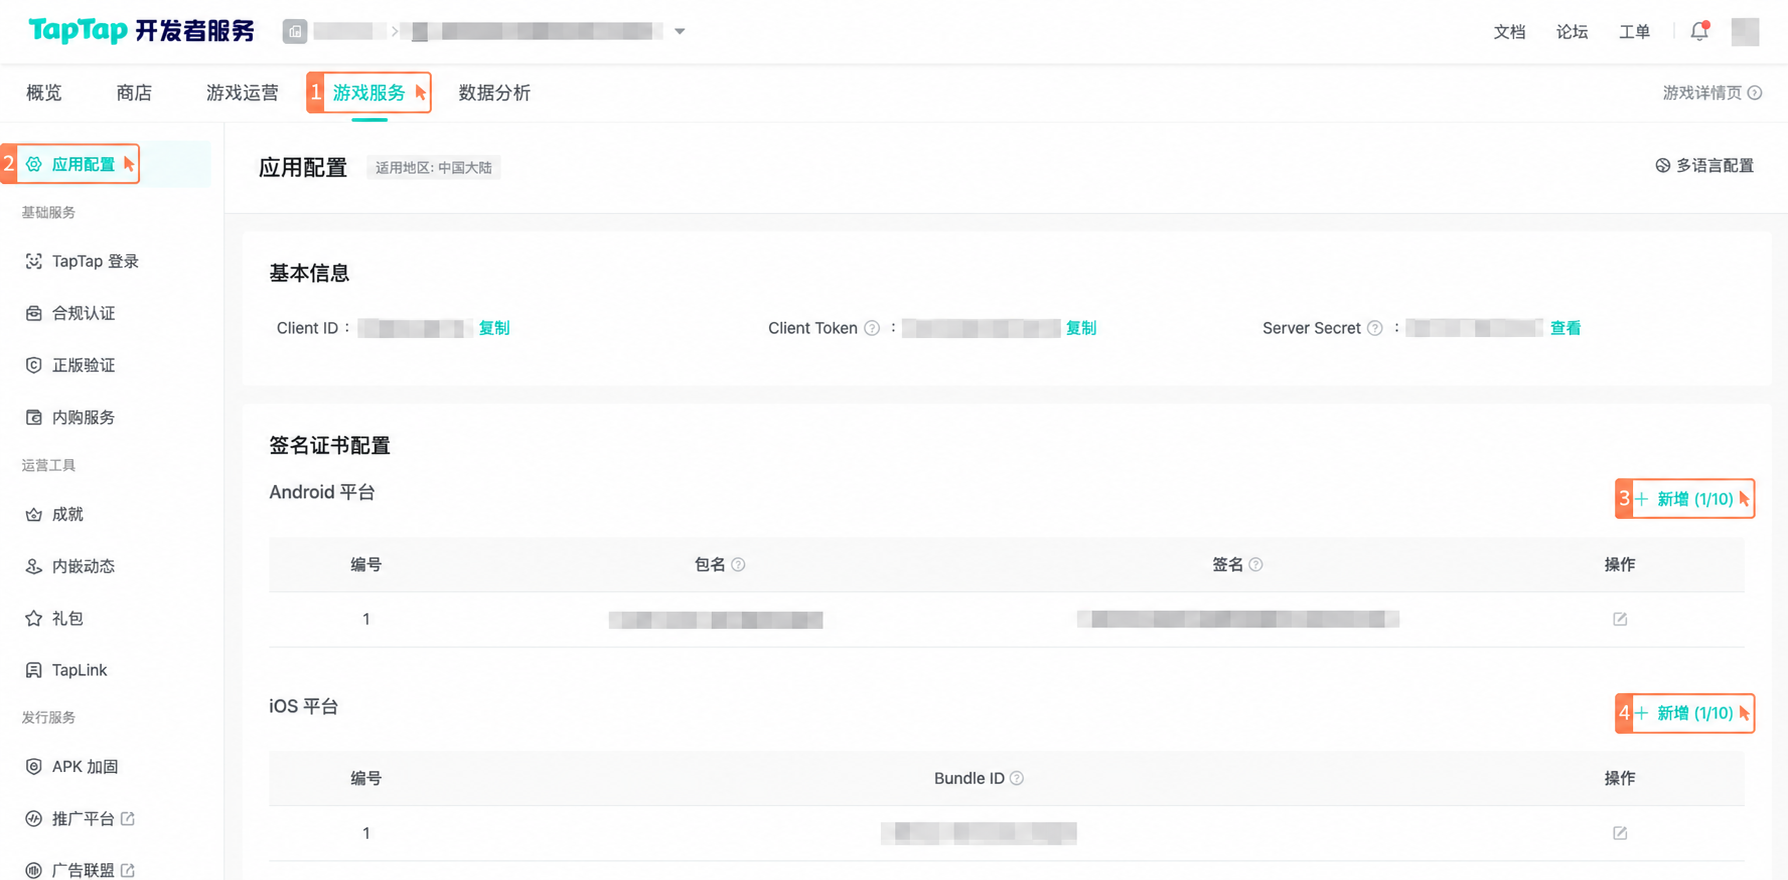Click the TapTap 登录 scan icon

point(34,261)
